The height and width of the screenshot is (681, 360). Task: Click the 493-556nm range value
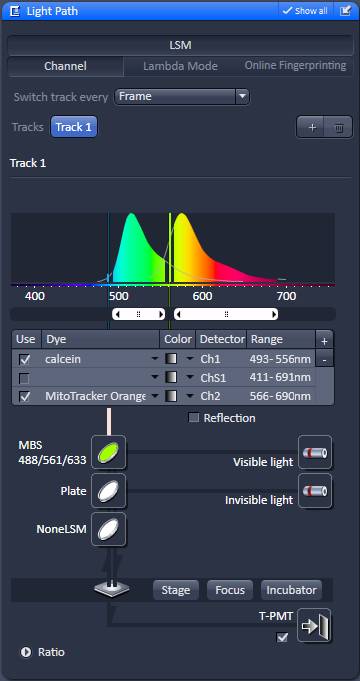click(x=280, y=359)
